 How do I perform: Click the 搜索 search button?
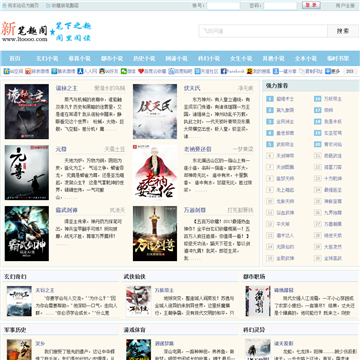[x=343, y=31]
